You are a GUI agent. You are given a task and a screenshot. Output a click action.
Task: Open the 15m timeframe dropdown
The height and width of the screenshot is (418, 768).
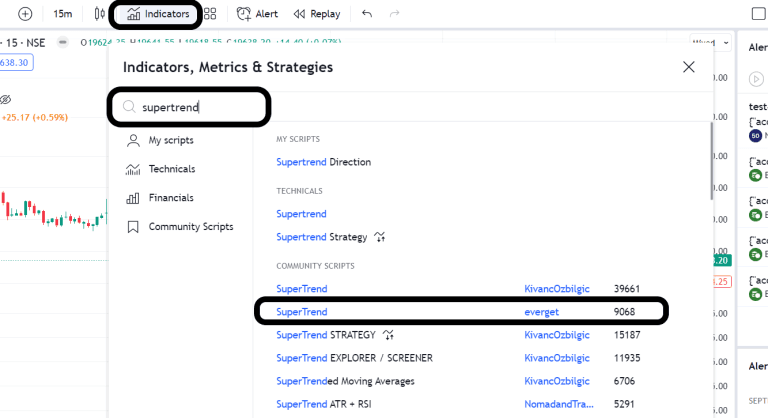62,14
